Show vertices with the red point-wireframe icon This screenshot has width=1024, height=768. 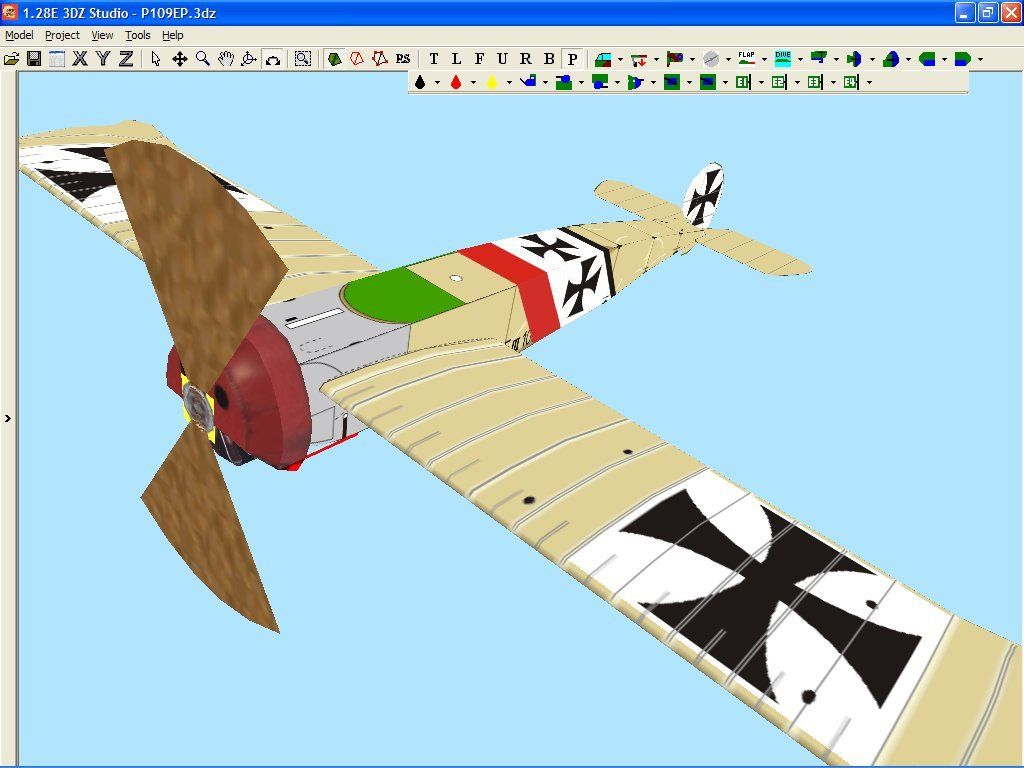pyautogui.click(x=379, y=59)
